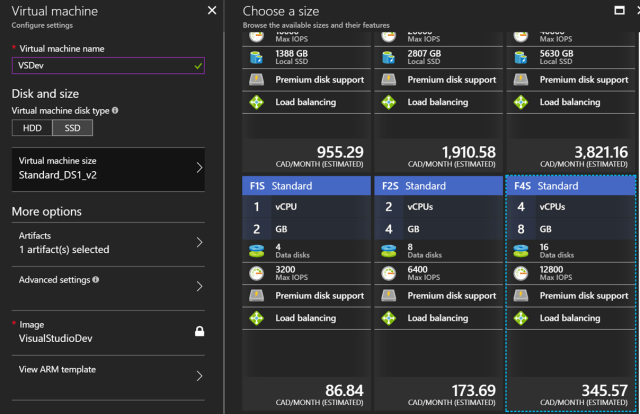Expand the Artifacts section
The image size is (640, 414).
pyautogui.click(x=108, y=242)
